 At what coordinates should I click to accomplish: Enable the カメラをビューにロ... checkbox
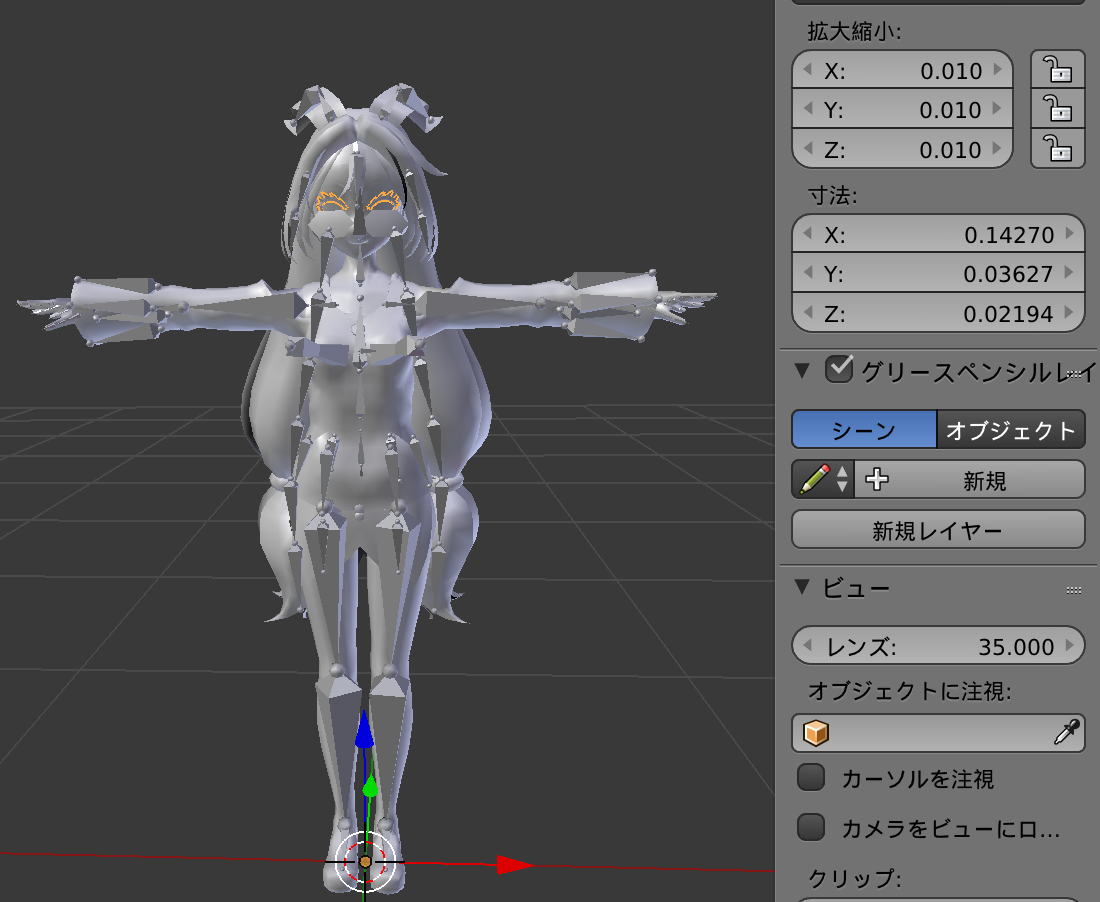(812, 826)
